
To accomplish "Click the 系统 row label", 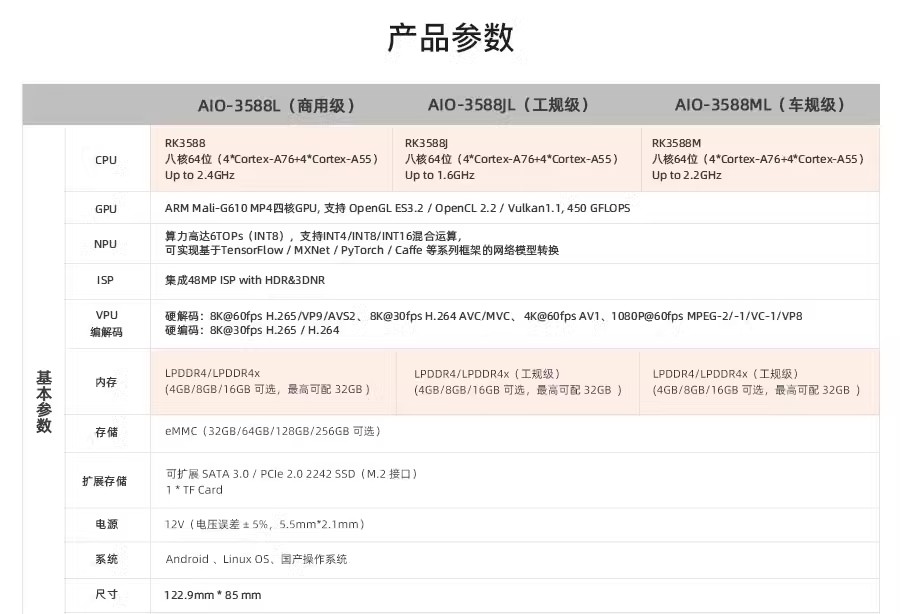I will (x=106, y=559).
